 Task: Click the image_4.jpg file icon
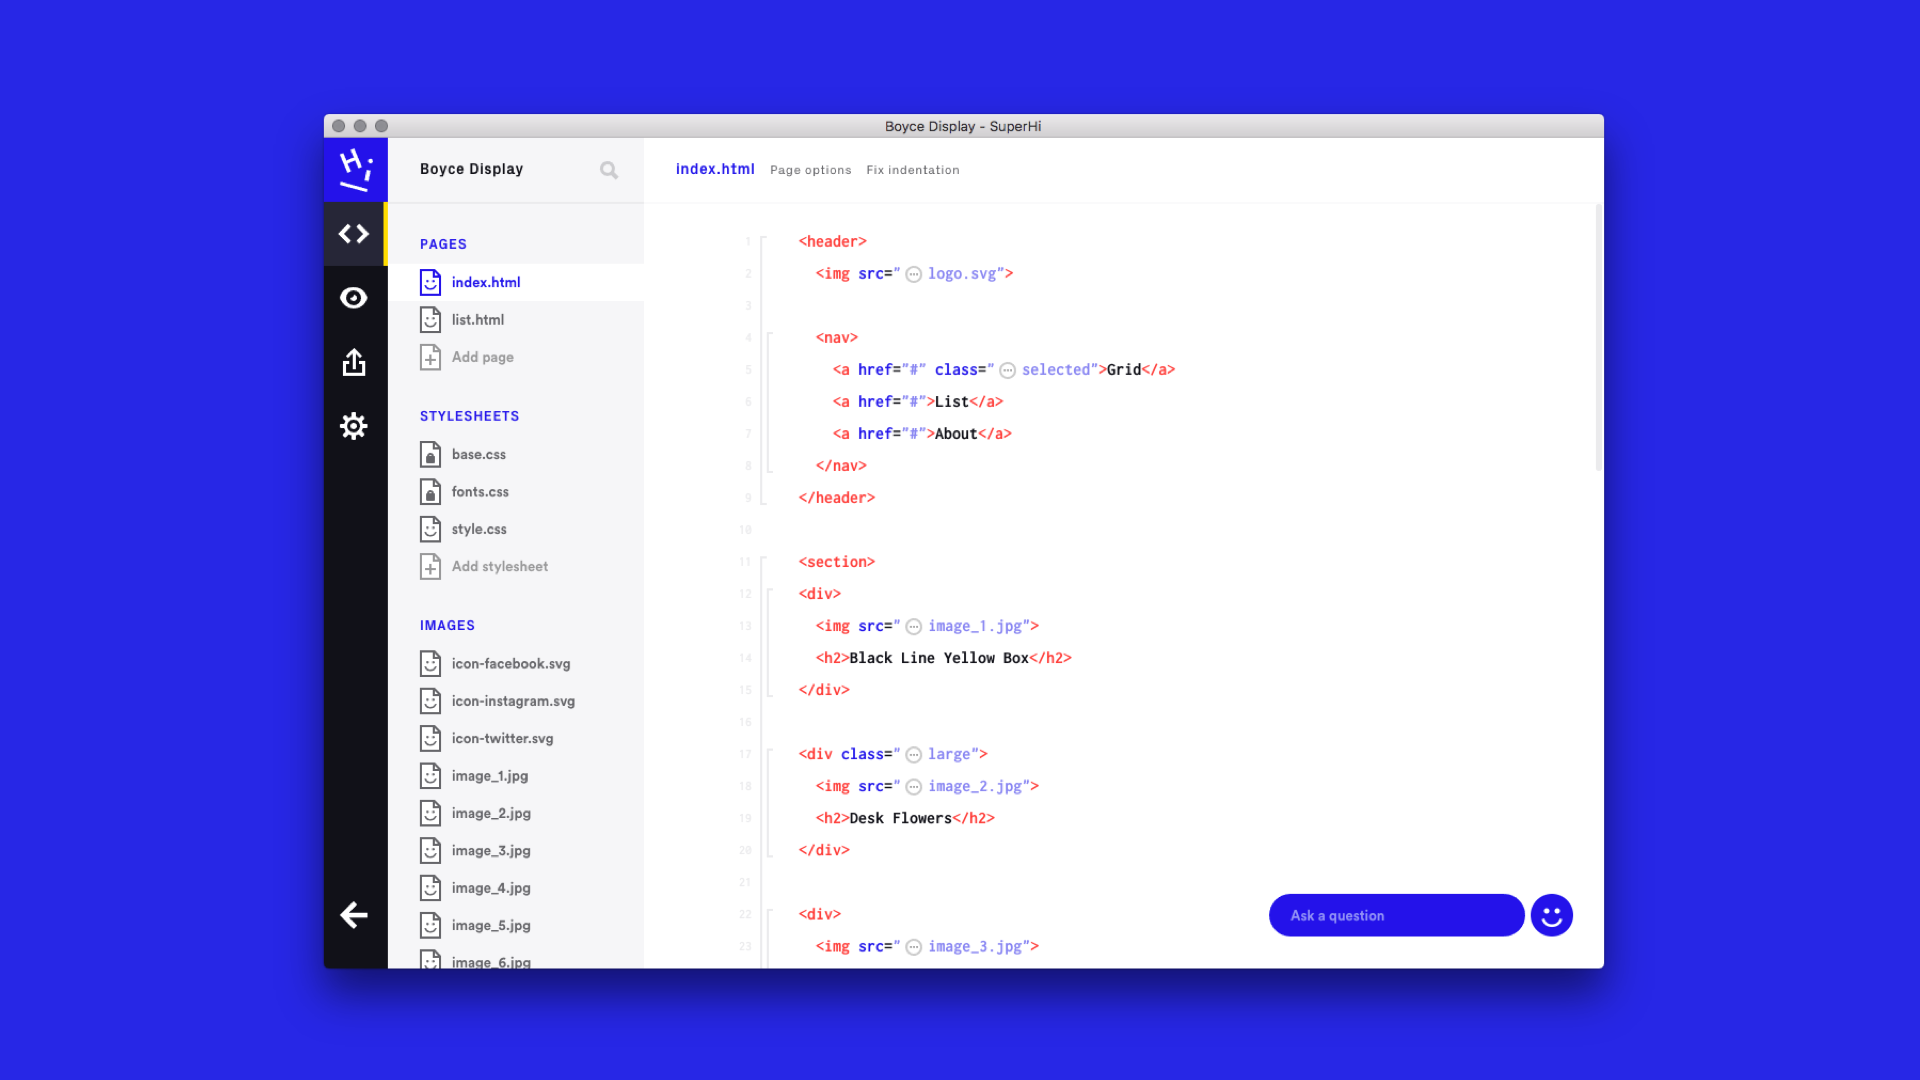(430, 888)
